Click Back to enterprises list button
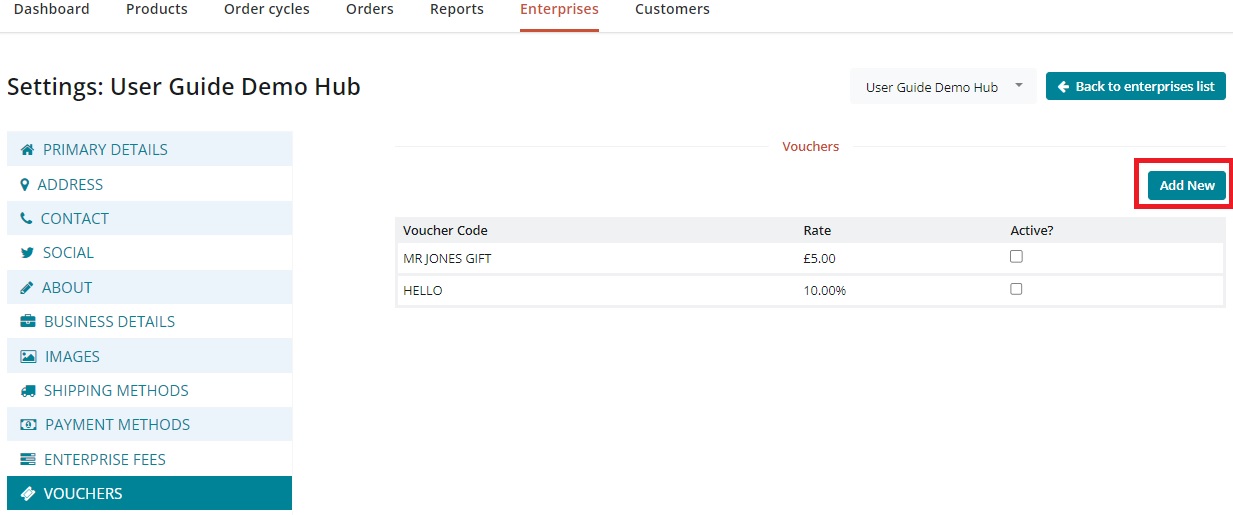 pyautogui.click(x=1135, y=87)
